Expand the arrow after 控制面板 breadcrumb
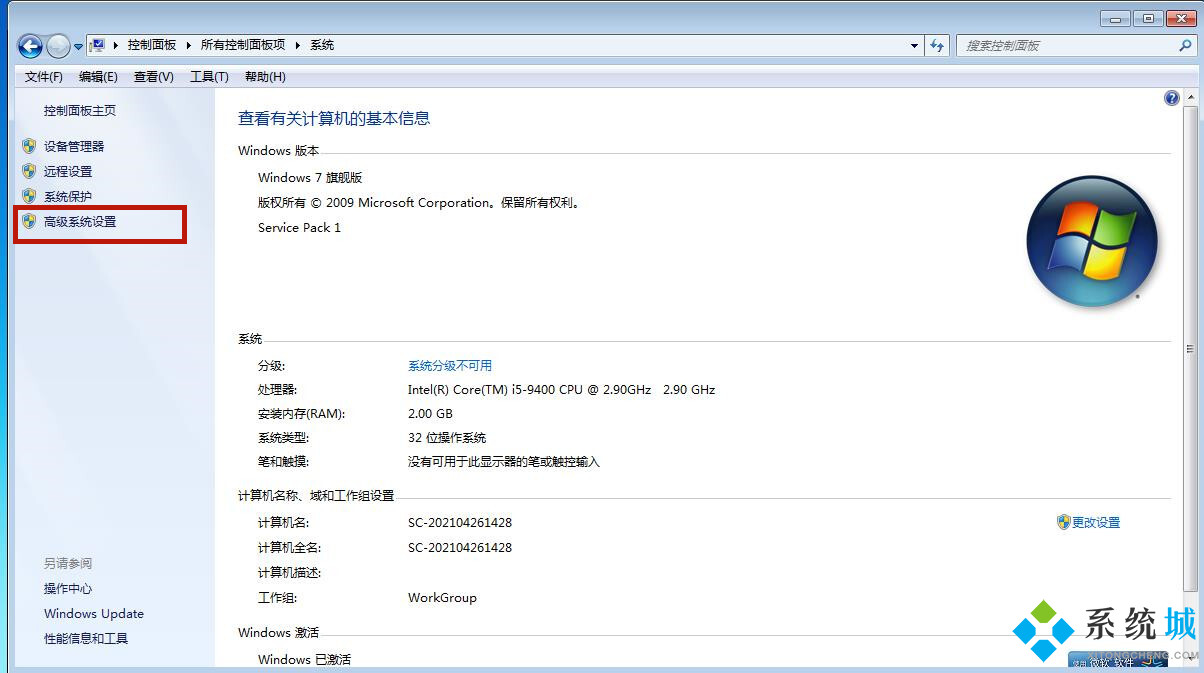Screen dimensions: 1204x673 tap(189, 46)
